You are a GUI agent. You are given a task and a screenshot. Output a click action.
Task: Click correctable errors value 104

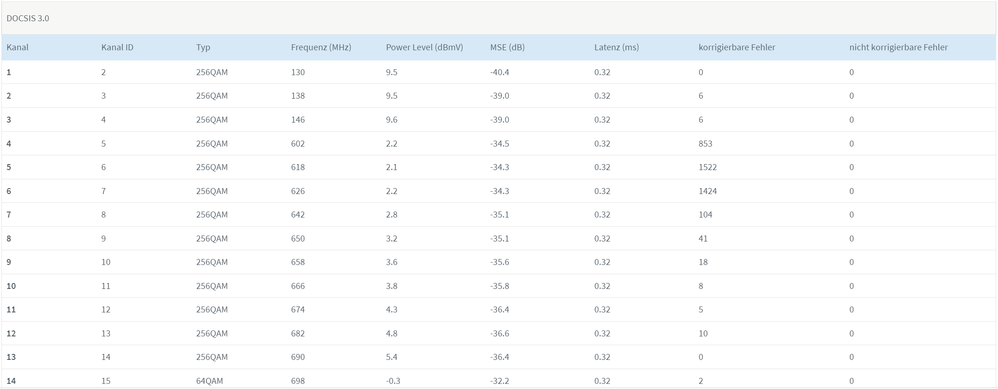[x=705, y=215]
